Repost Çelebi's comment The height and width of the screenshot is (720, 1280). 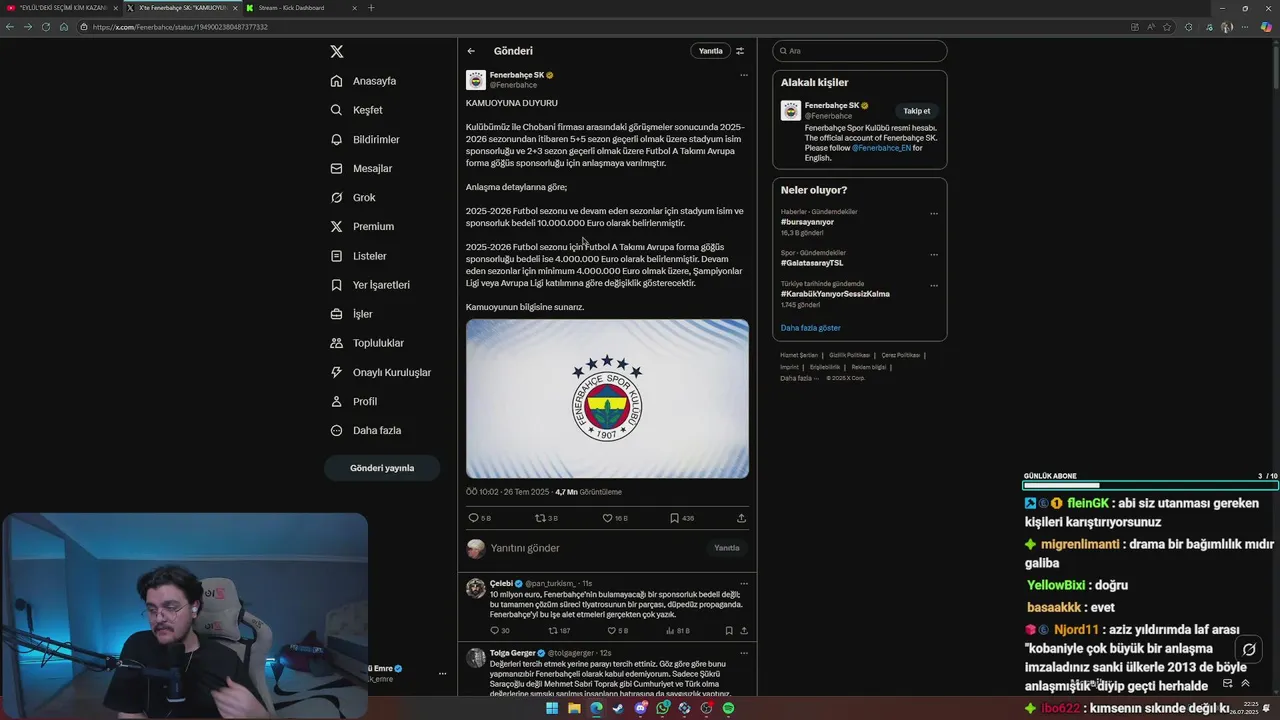click(x=553, y=631)
